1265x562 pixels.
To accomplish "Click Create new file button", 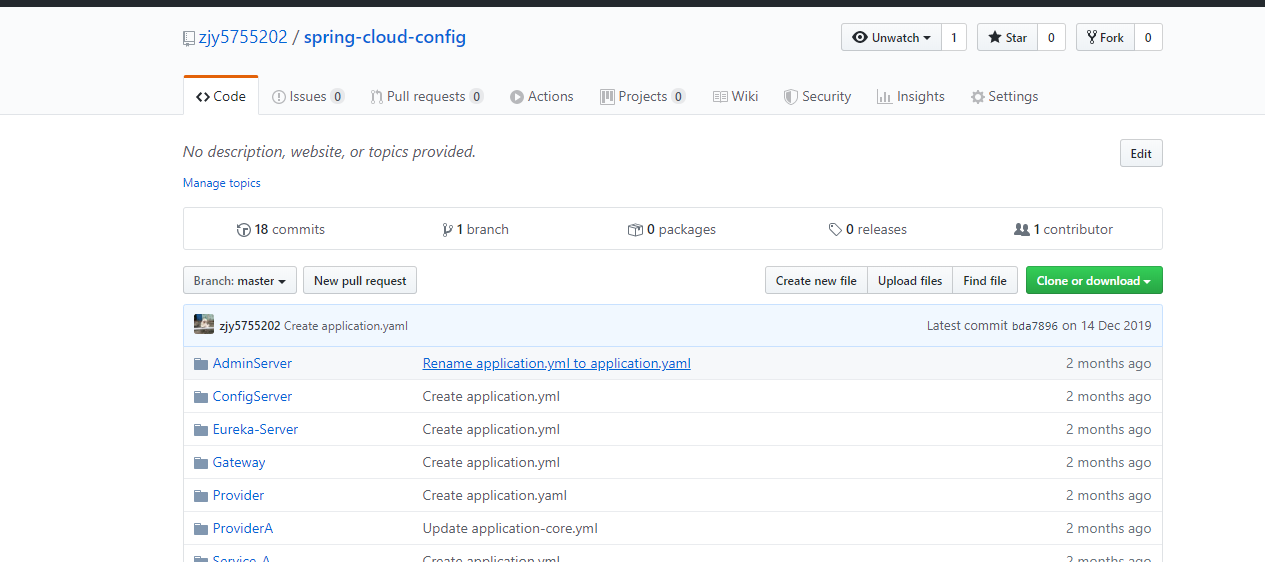I will pos(816,281).
